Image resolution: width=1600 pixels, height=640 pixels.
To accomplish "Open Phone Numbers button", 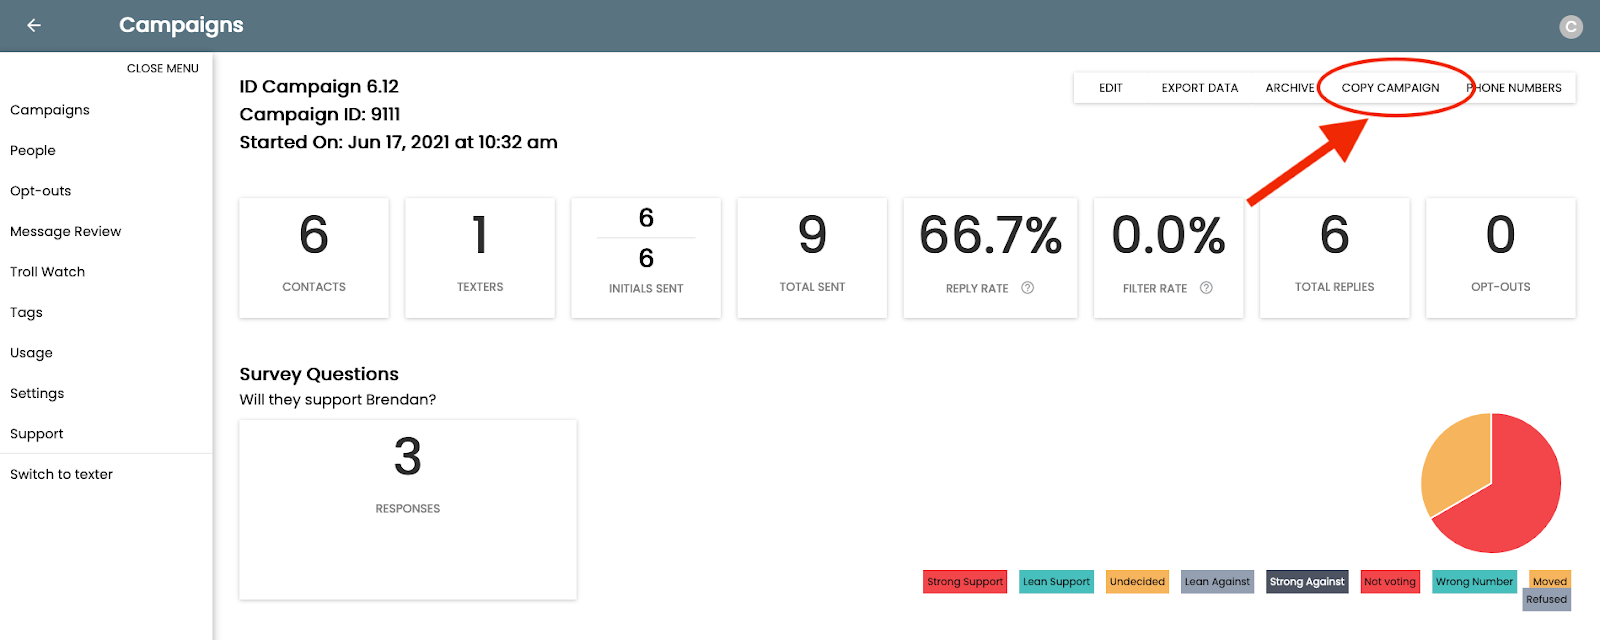I will click(x=1514, y=88).
